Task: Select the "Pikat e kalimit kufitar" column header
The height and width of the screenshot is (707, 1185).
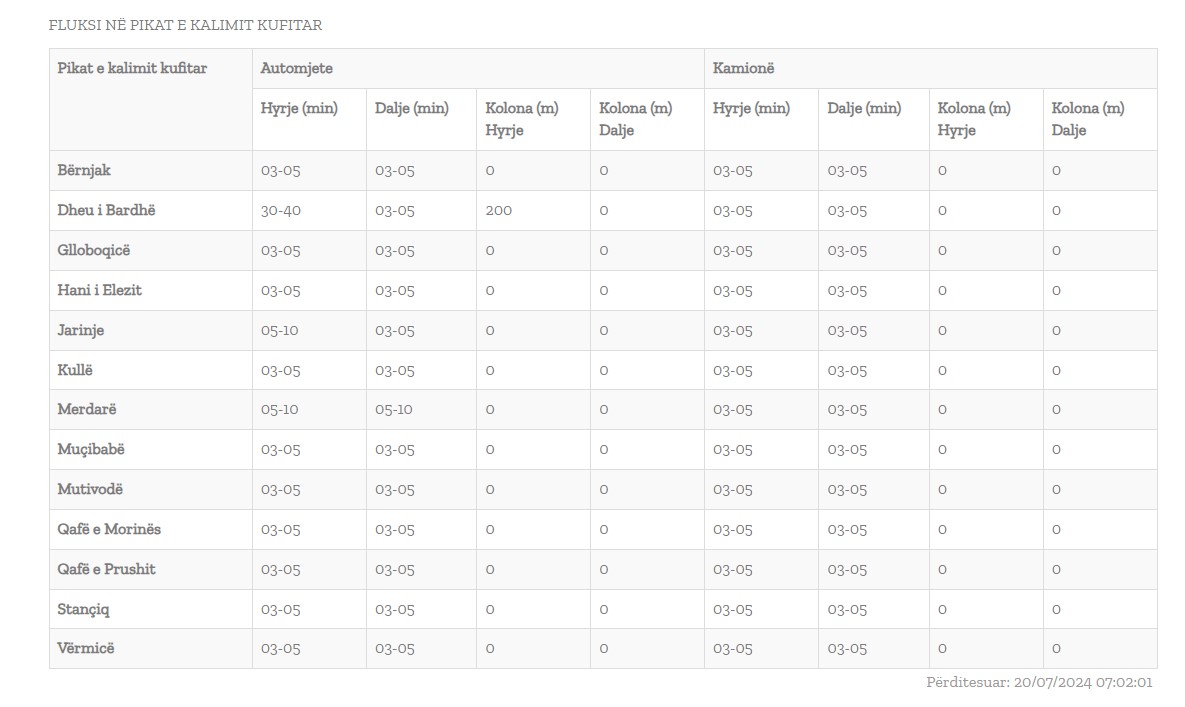Action: 132,68
